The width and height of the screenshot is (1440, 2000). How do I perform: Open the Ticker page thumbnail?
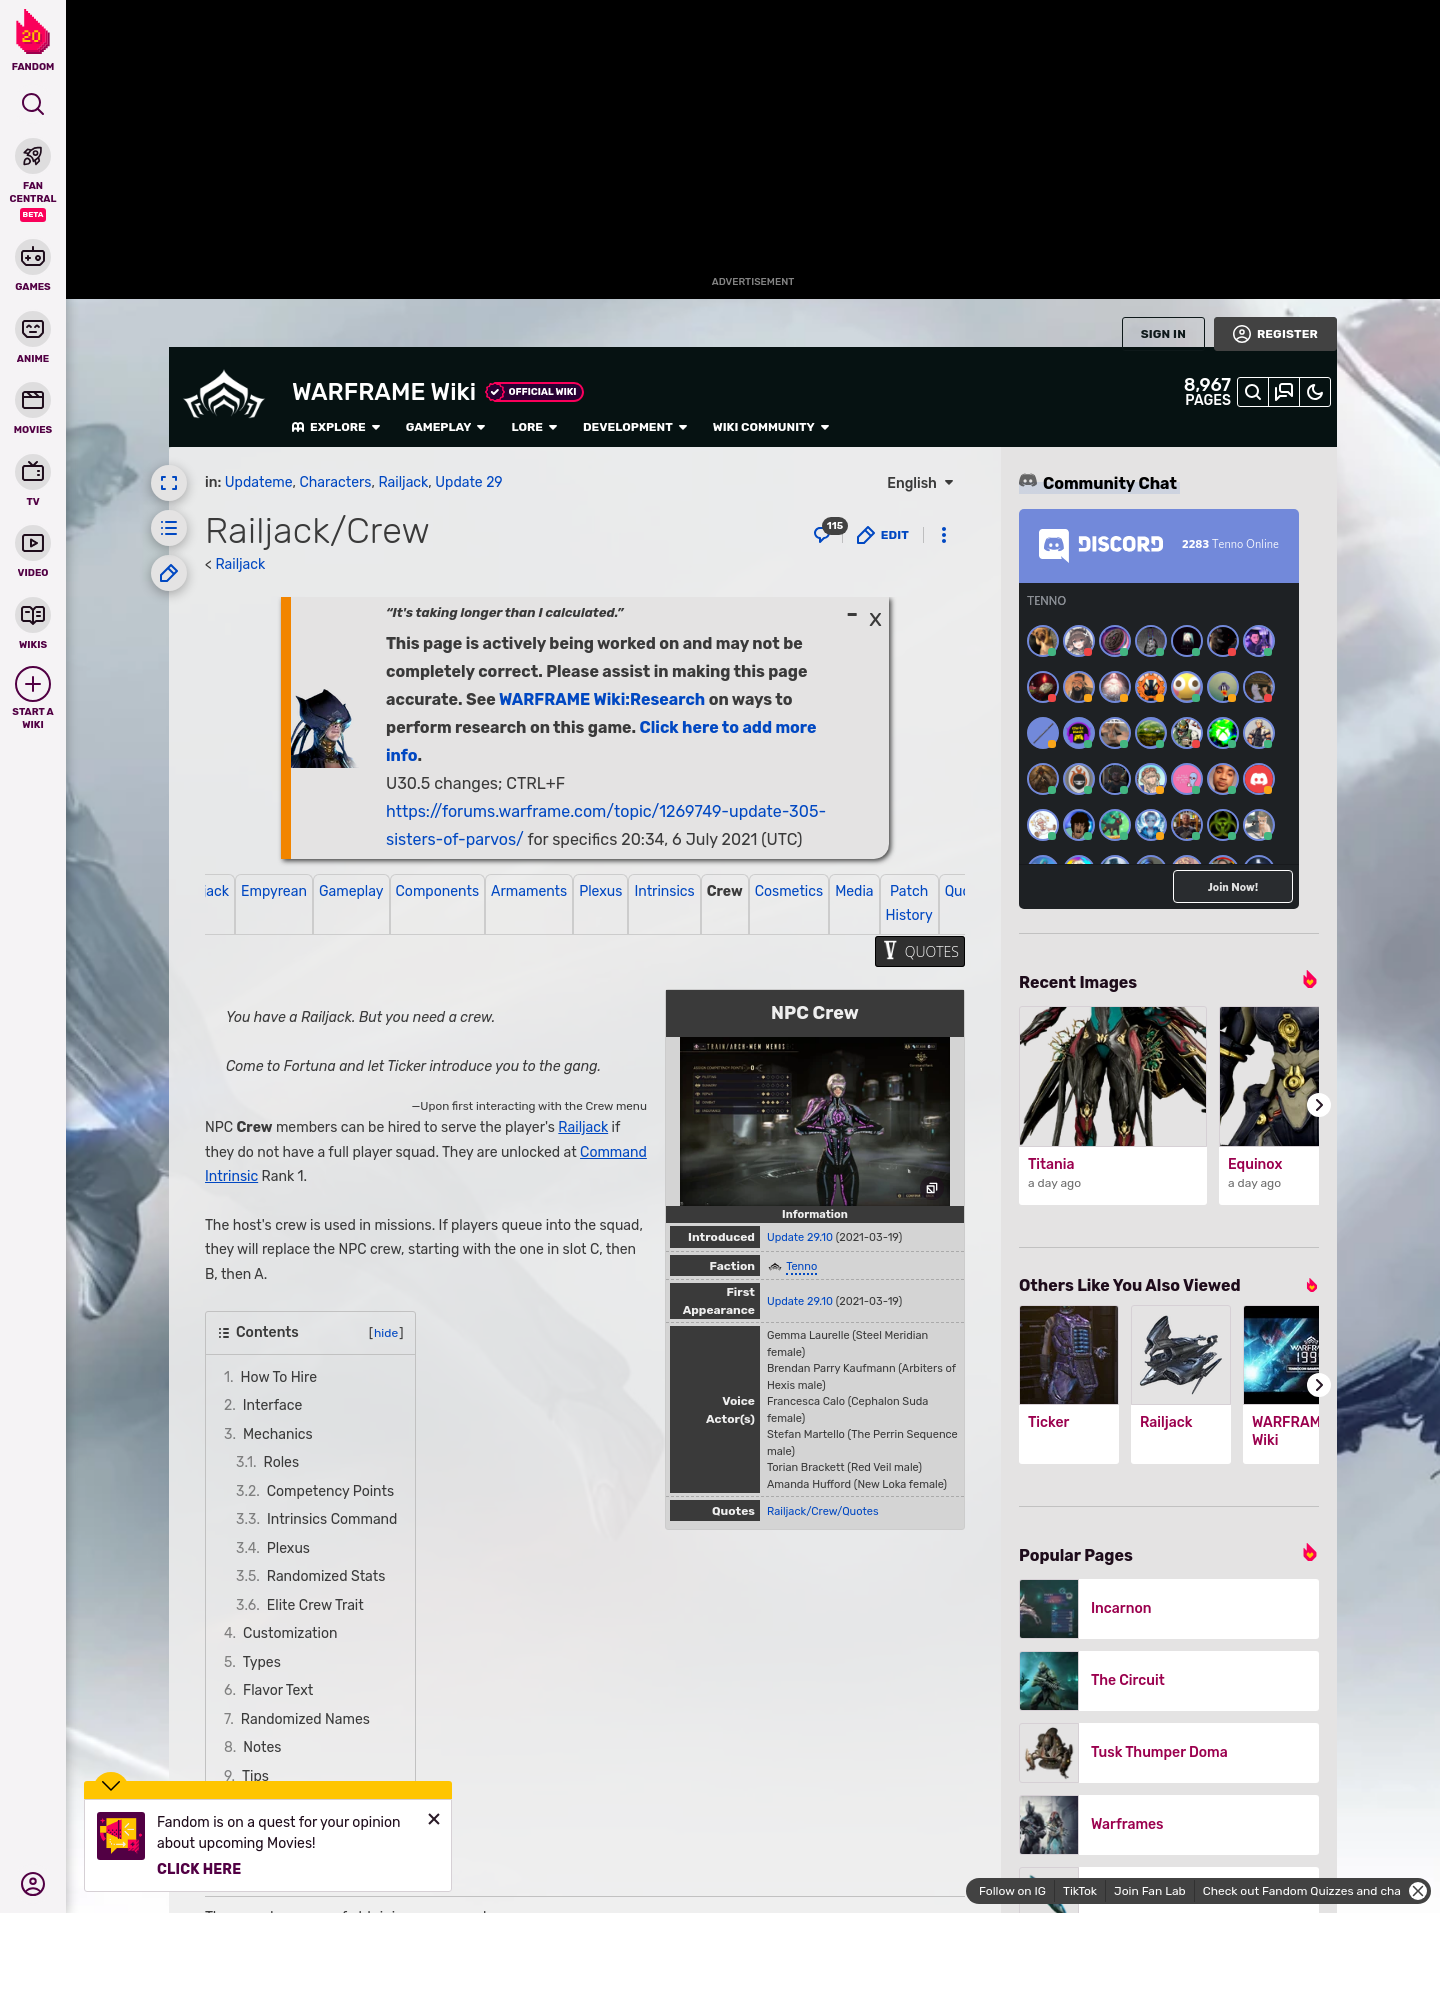coord(1069,1355)
